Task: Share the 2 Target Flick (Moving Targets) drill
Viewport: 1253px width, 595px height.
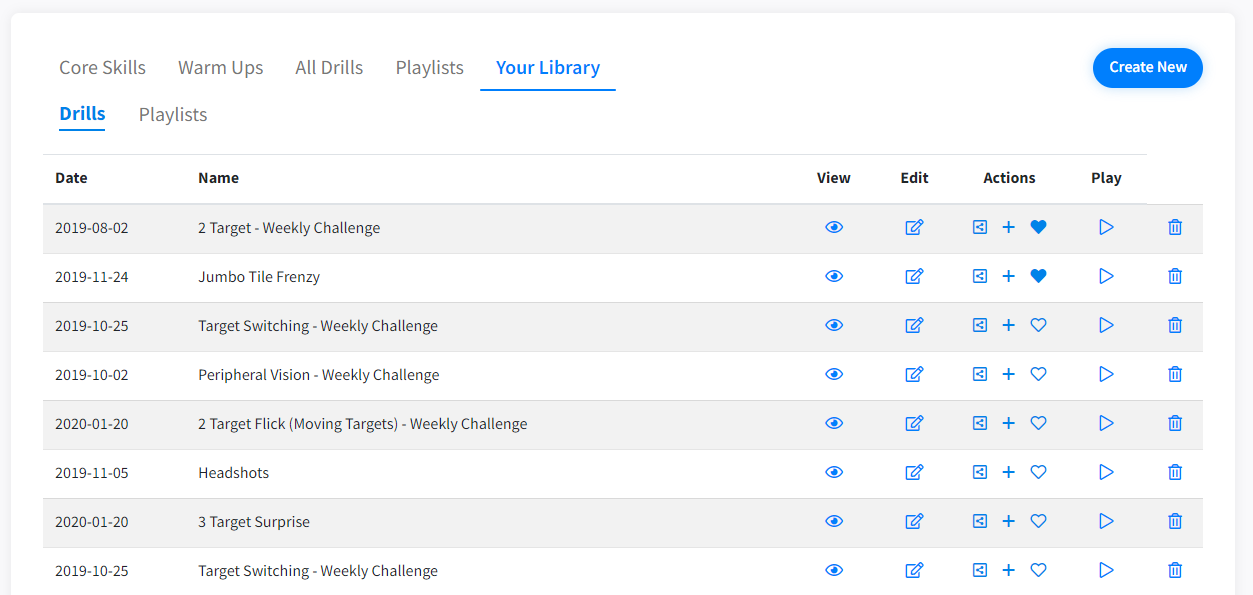Action: click(980, 424)
